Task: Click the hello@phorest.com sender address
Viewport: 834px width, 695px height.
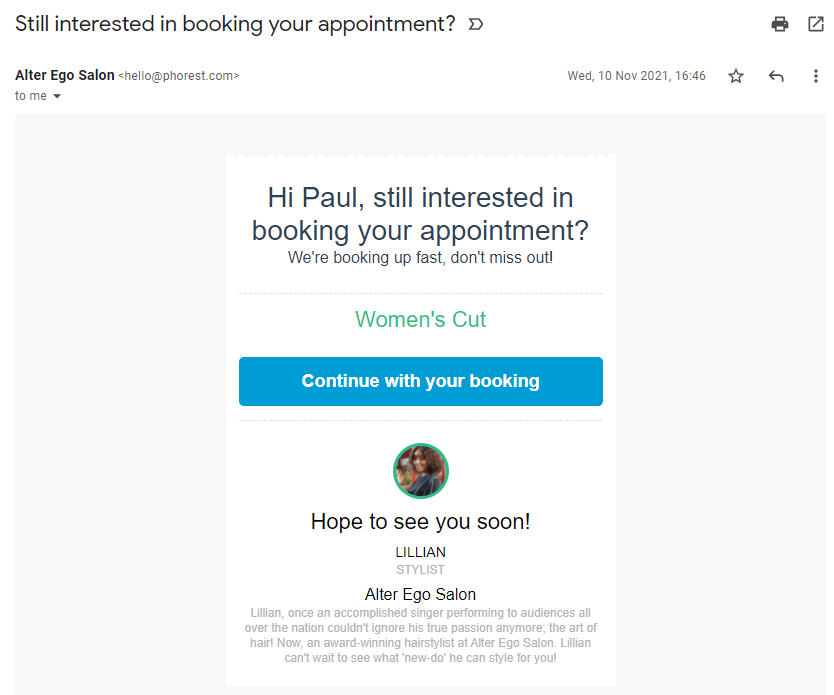Action: pos(179,76)
